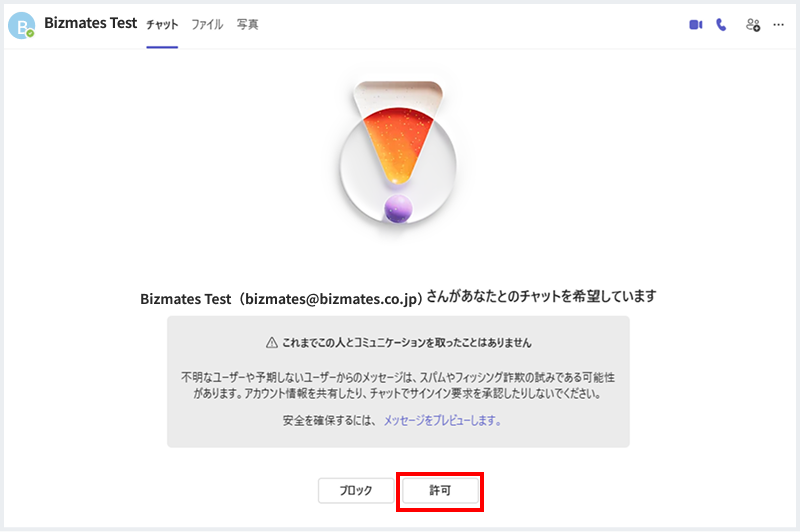Switch to the ファイル tab
The image size is (800, 532).
pos(207,24)
